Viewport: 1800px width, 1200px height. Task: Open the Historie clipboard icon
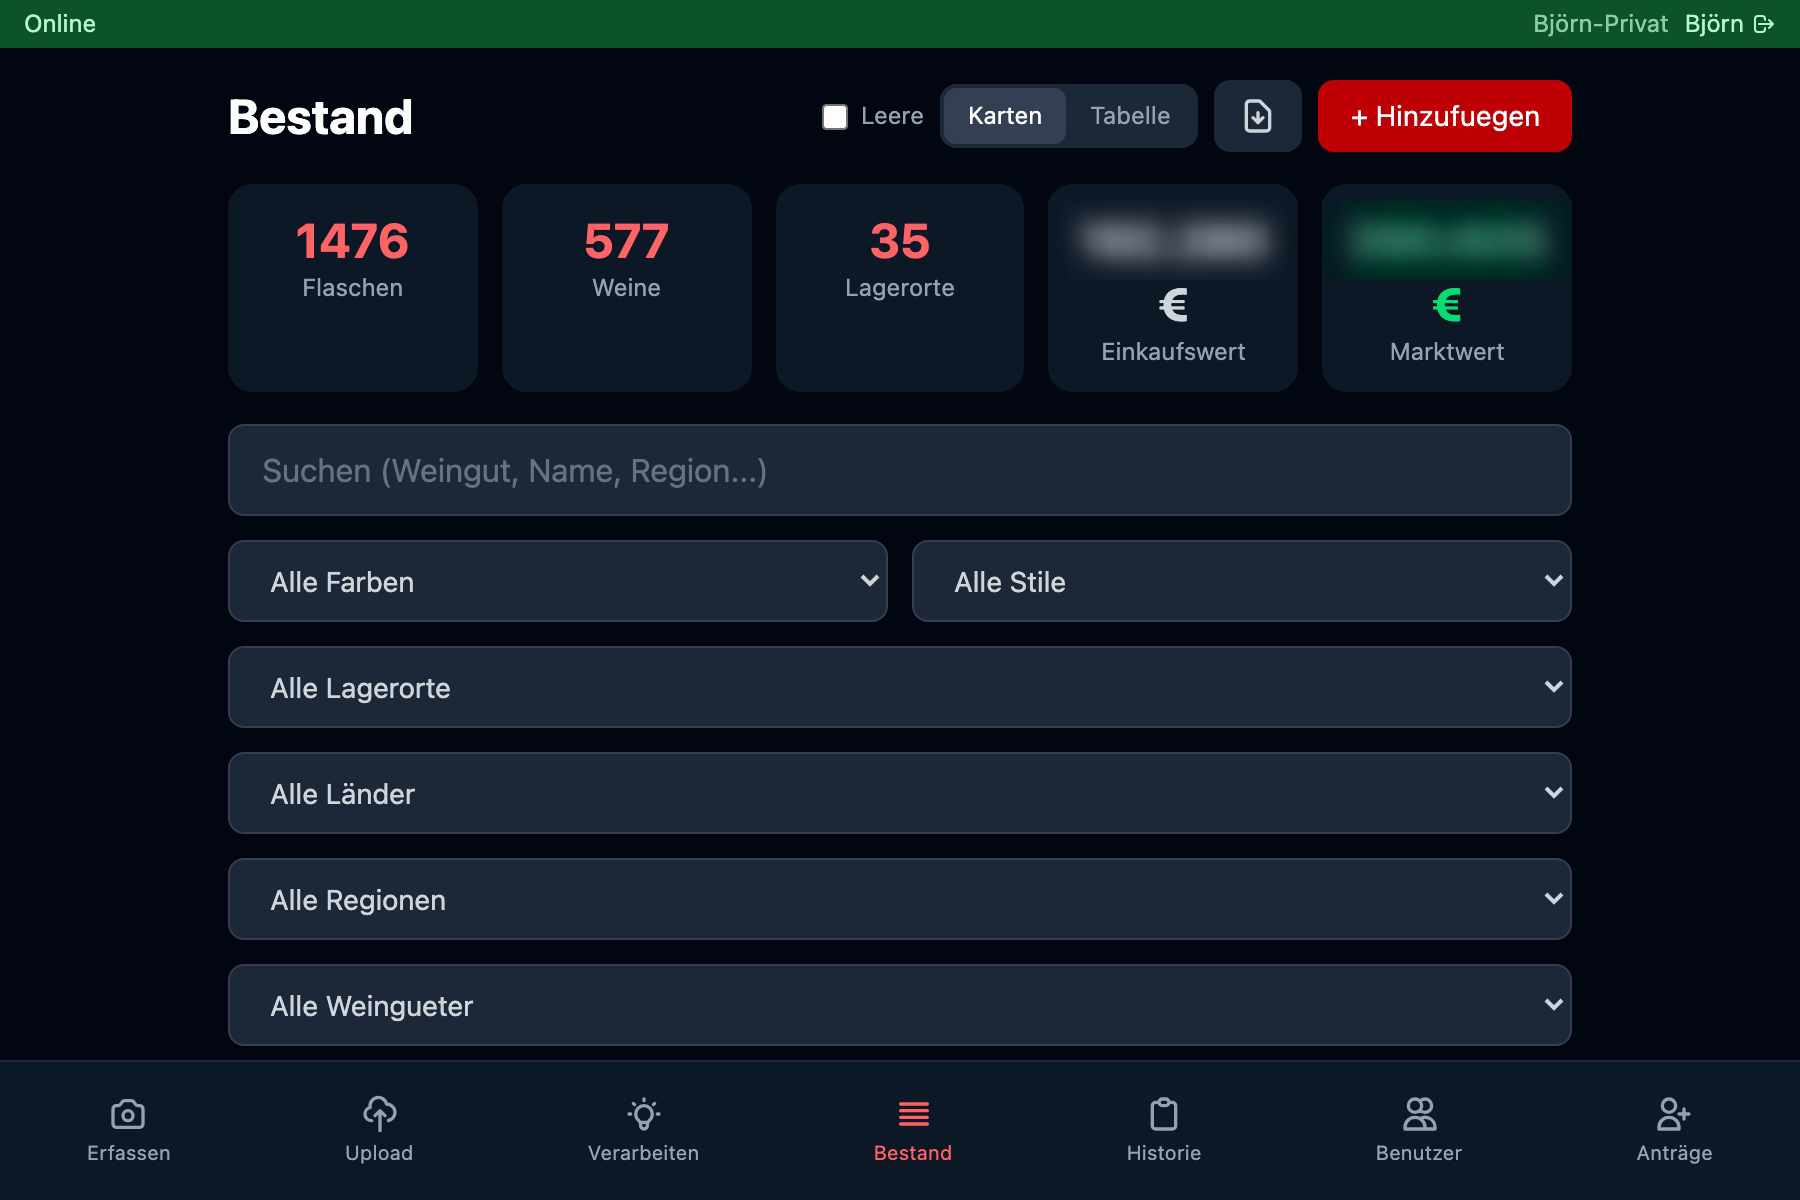click(1164, 1113)
